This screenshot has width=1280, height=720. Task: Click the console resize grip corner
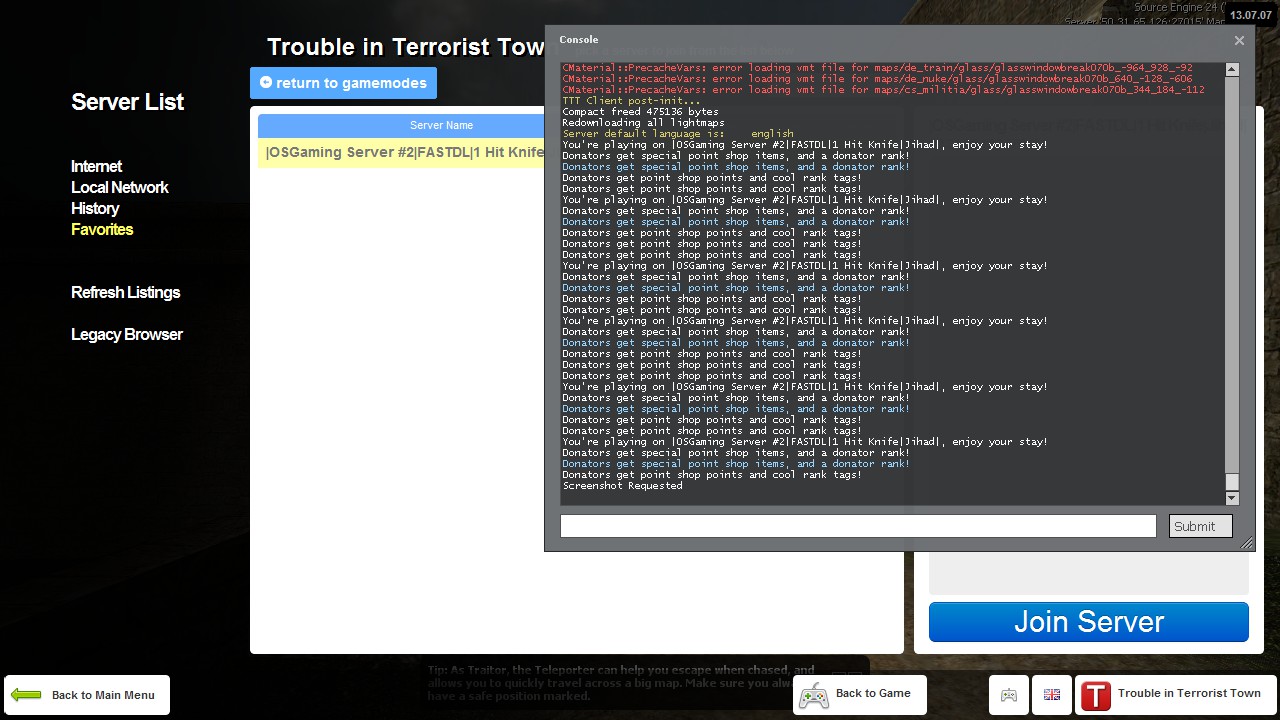[x=1246, y=543]
